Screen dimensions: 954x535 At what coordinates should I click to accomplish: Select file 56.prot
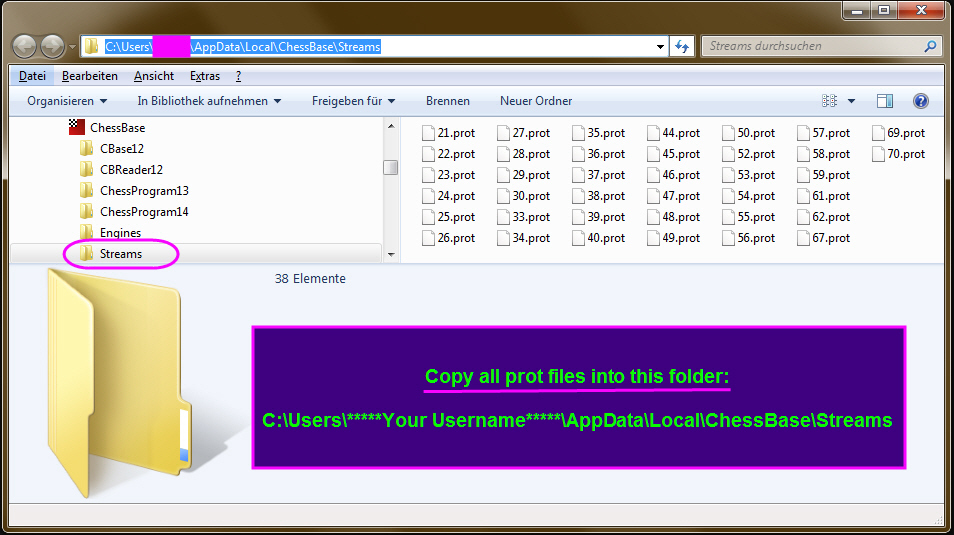coord(749,238)
